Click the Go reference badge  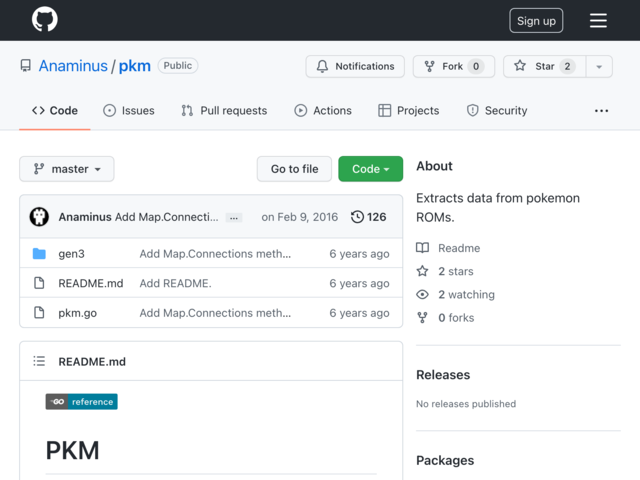[82, 402]
